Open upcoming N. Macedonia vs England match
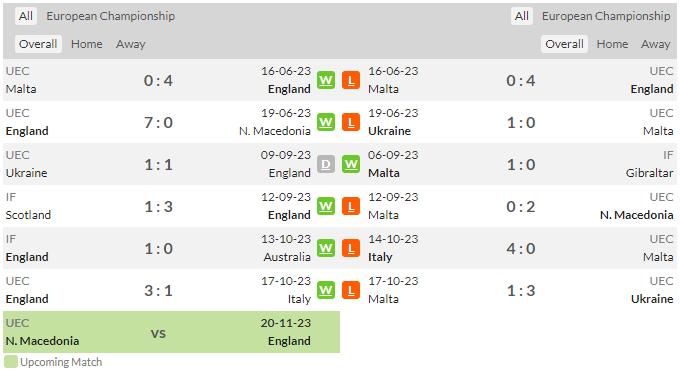This screenshot has height=378, width=680. [x=171, y=332]
